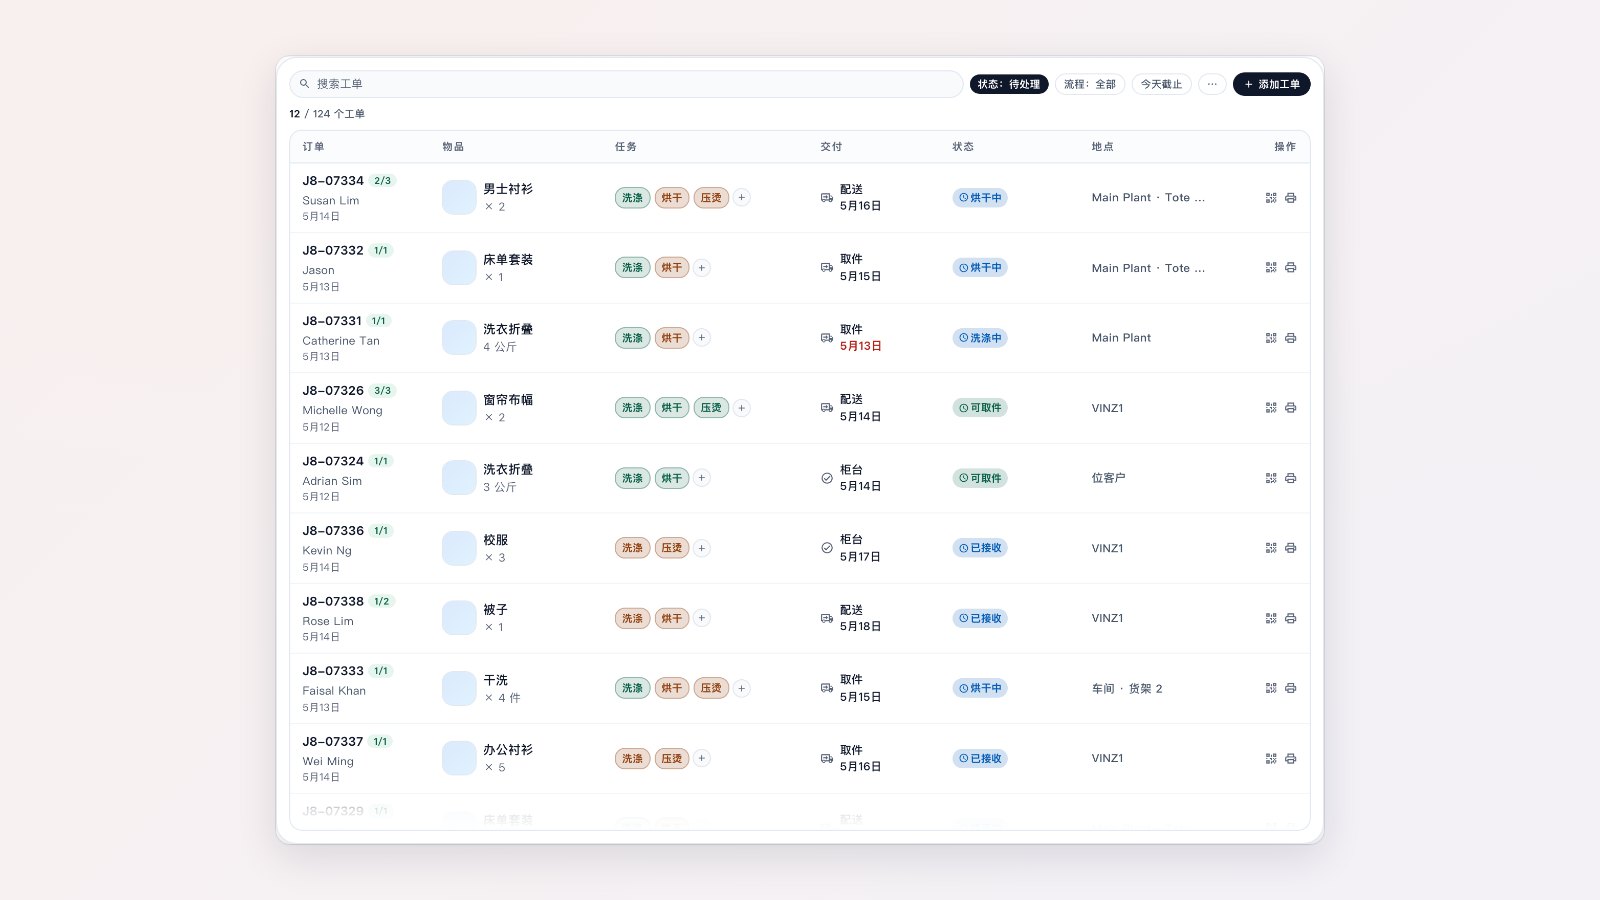The image size is (1600, 900).
Task: Sort by the 状态 column header
Action: (963, 147)
